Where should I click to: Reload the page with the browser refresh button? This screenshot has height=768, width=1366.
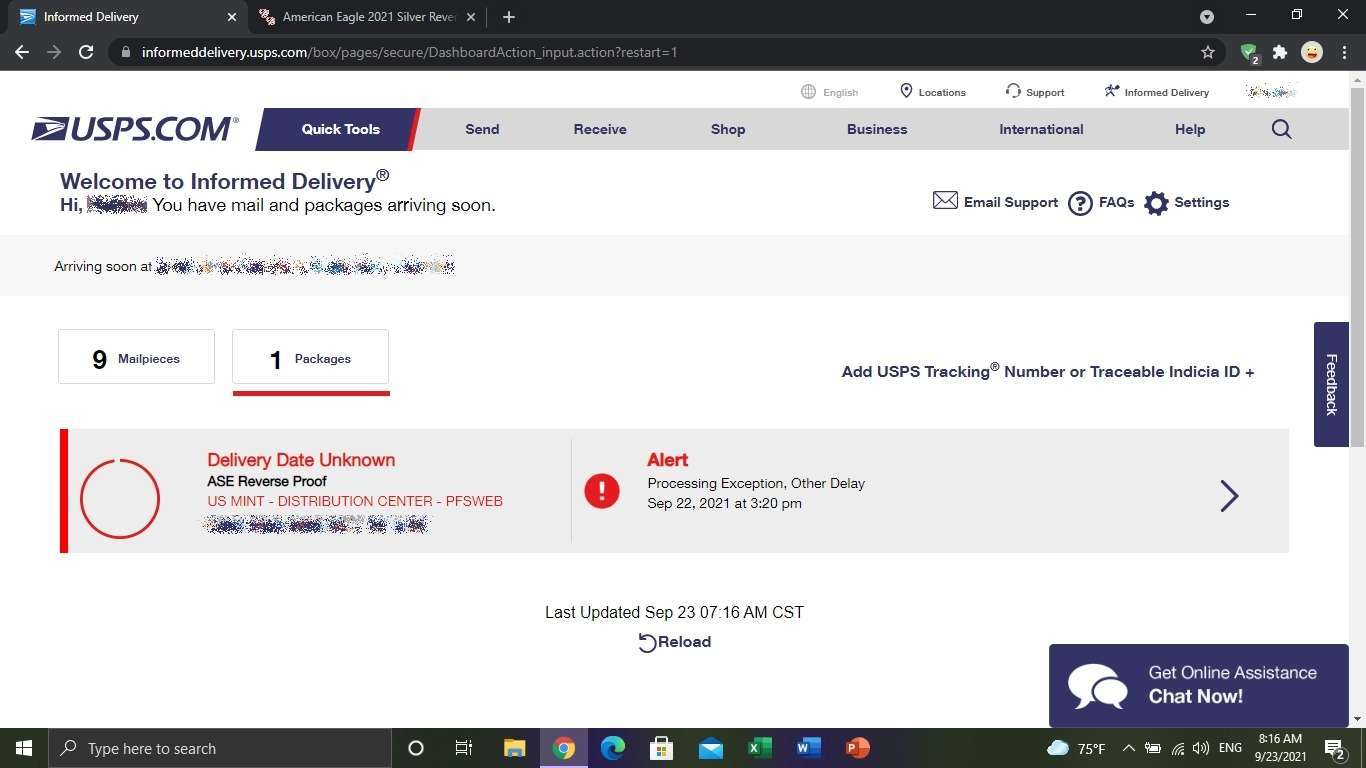(x=86, y=52)
